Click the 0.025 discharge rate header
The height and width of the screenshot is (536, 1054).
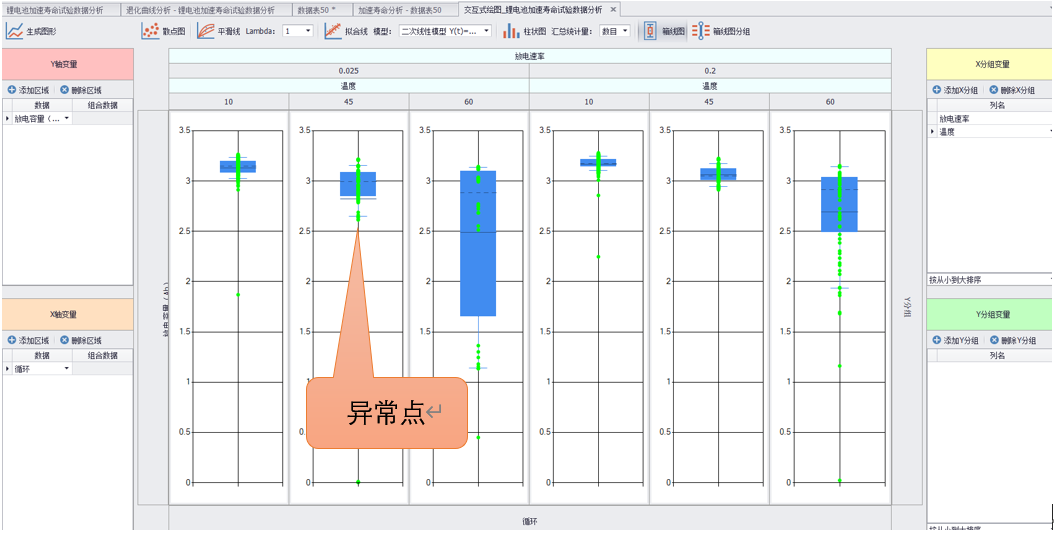click(x=349, y=71)
